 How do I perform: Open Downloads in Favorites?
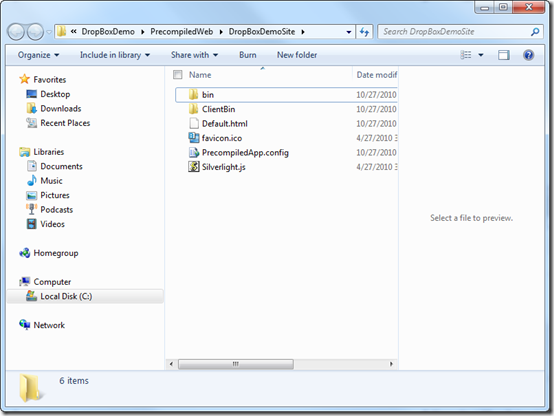click(61, 109)
